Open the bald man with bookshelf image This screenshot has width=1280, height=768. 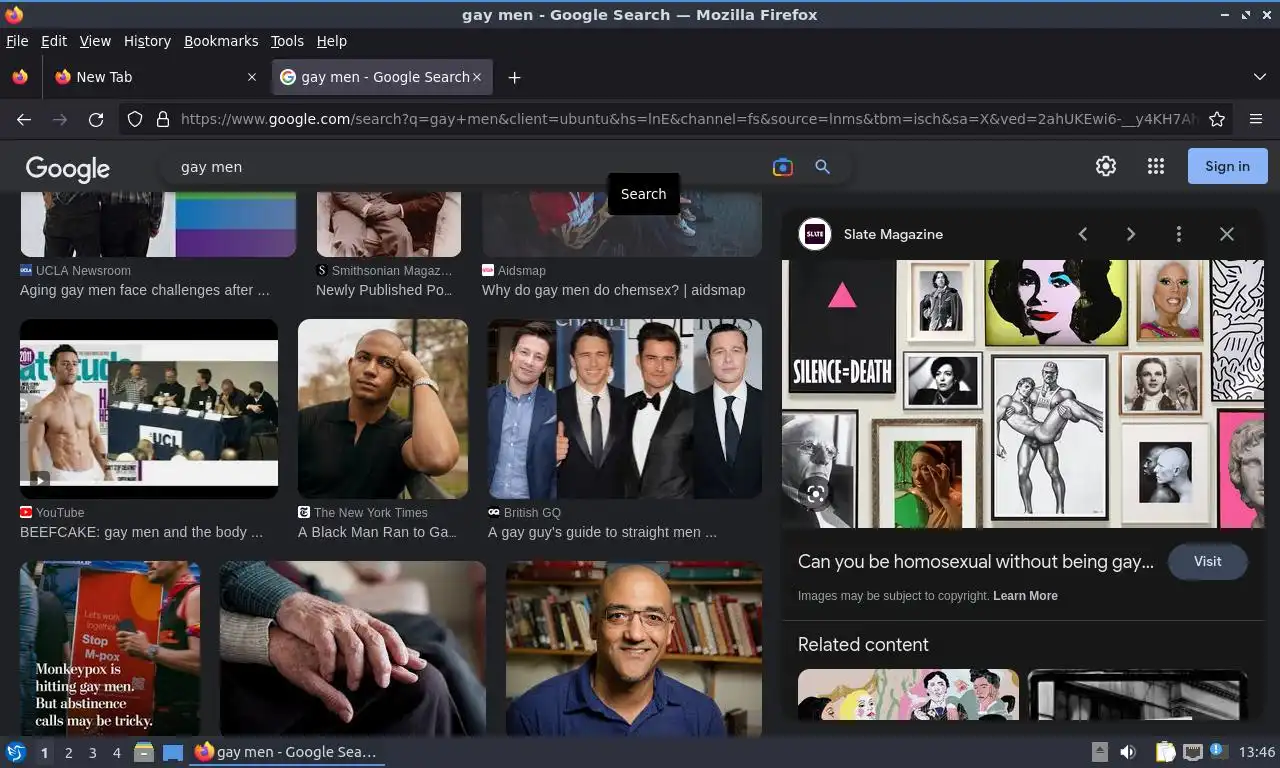pyautogui.click(x=634, y=649)
